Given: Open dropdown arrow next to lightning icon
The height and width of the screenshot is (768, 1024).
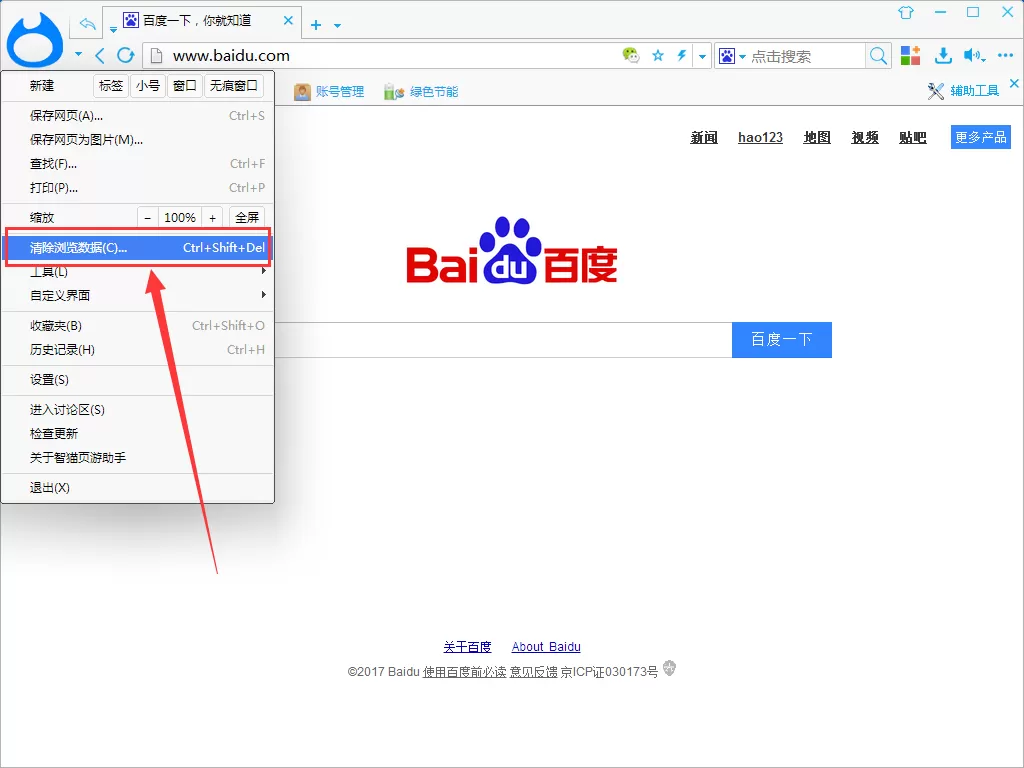Looking at the screenshot, I should coord(702,56).
